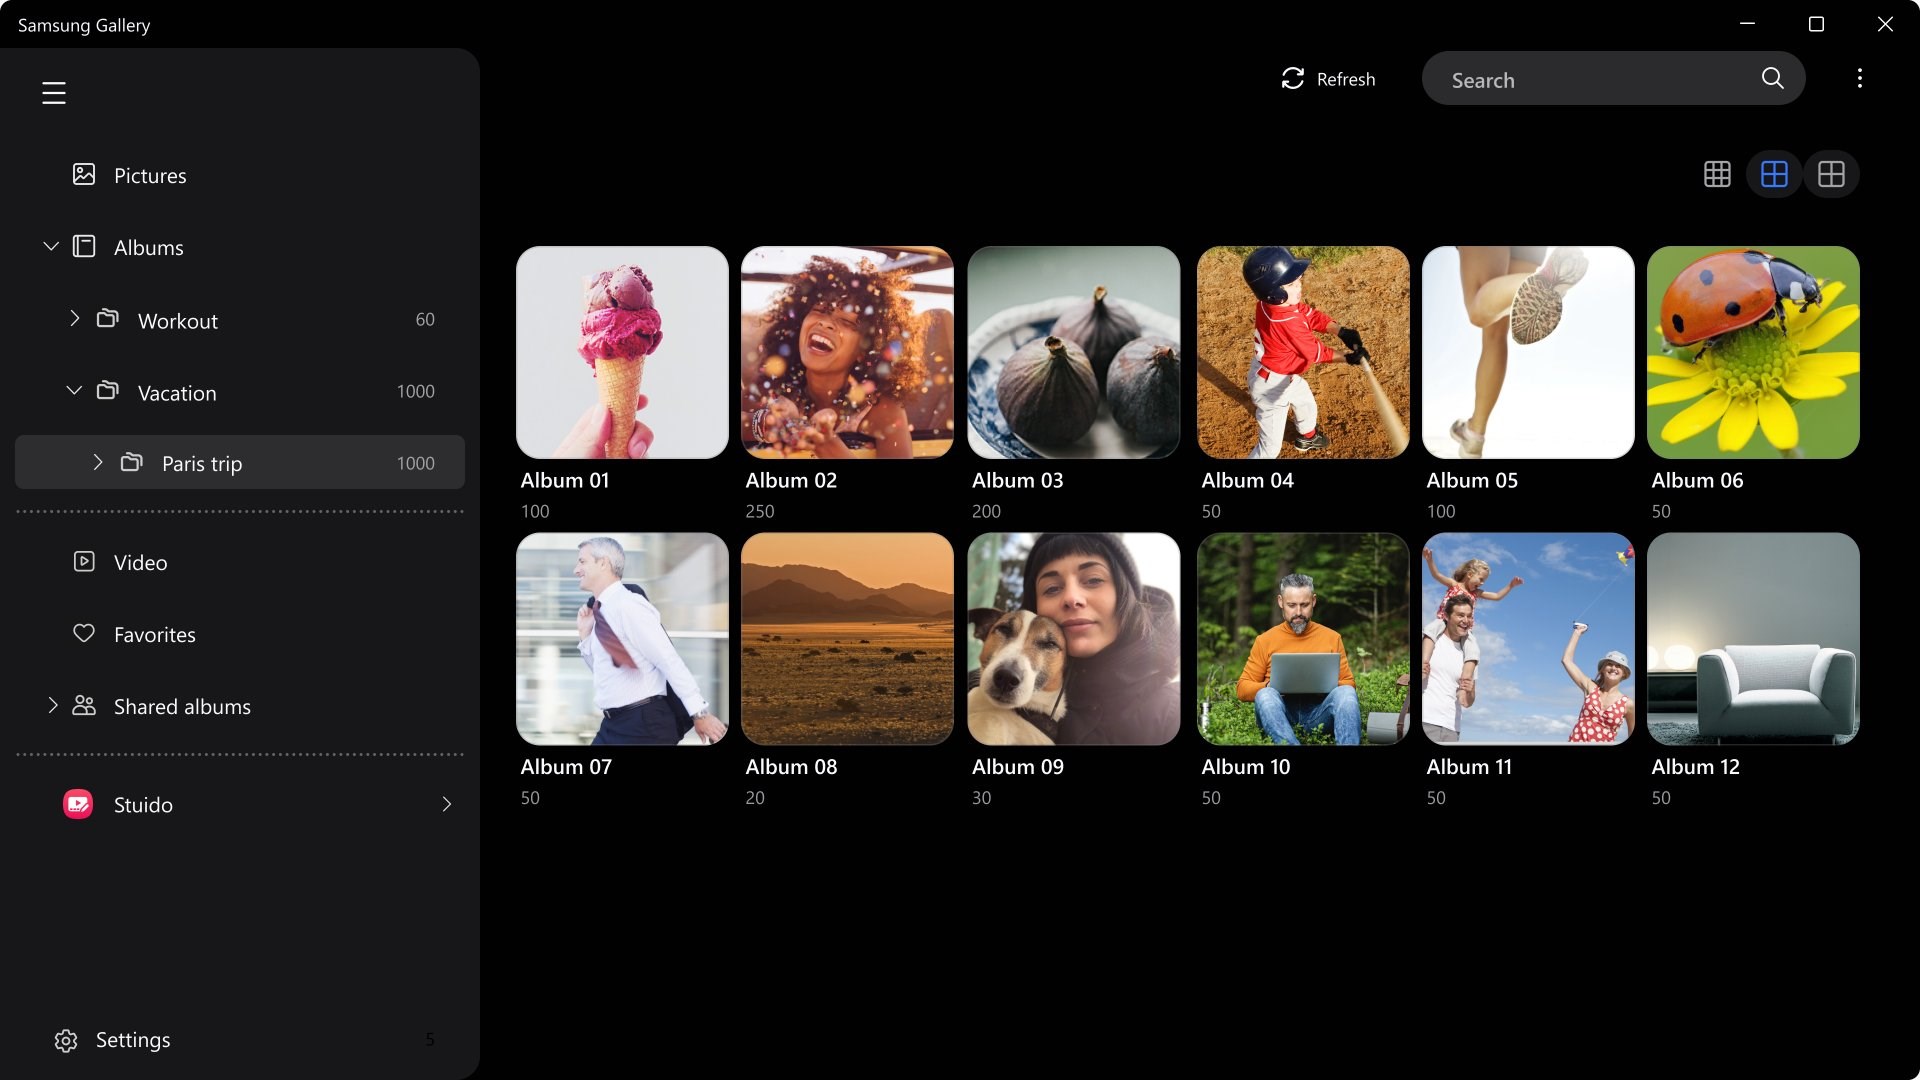
Task: Expand the Shared albums chevron
Action: click(x=53, y=705)
